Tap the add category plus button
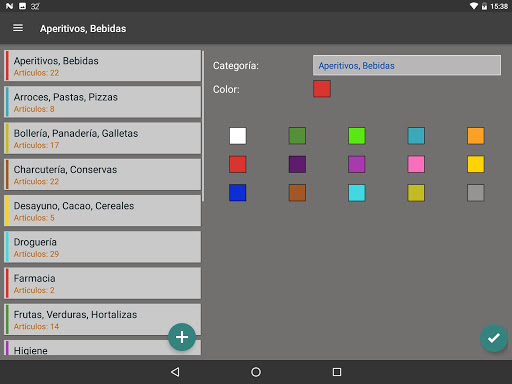This screenshot has width=512, height=384. pyautogui.click(x=182, y=337)
